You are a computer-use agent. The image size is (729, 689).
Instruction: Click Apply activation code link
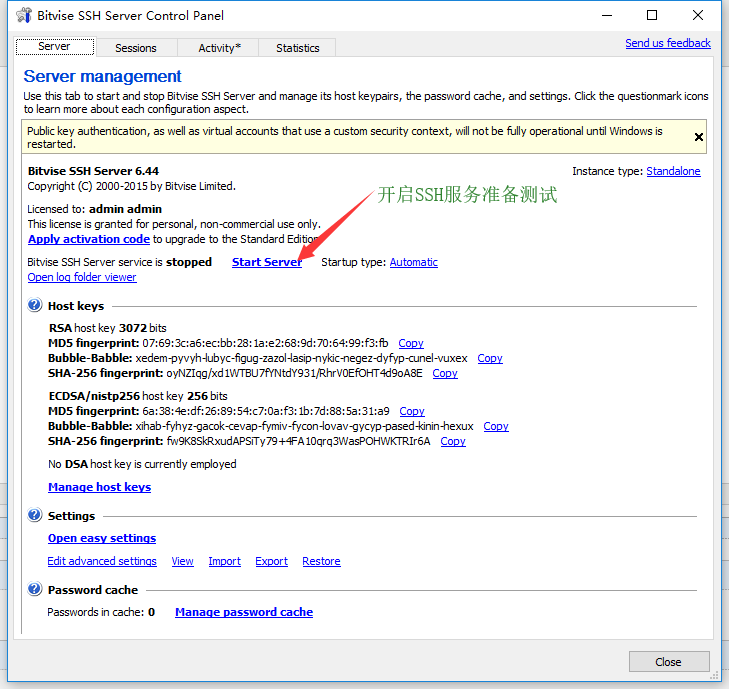[x=89, y=239]
